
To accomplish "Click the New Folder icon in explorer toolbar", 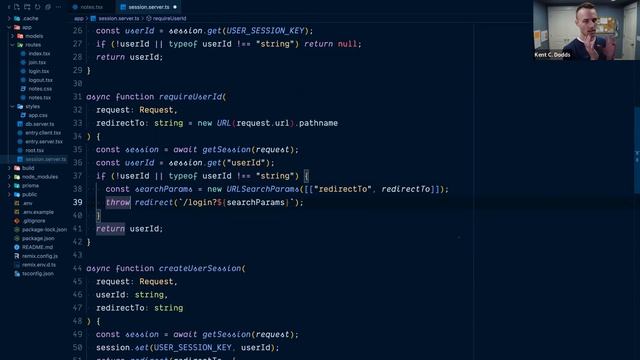I will 27,7.
